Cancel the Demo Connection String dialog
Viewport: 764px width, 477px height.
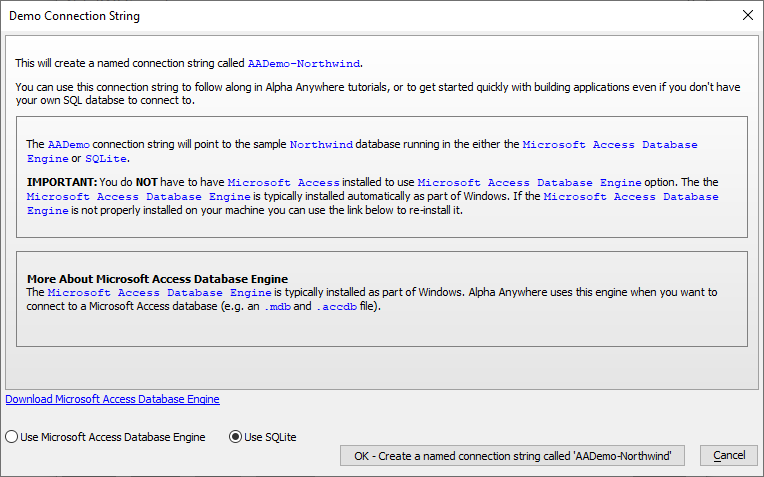pos(729,456)
